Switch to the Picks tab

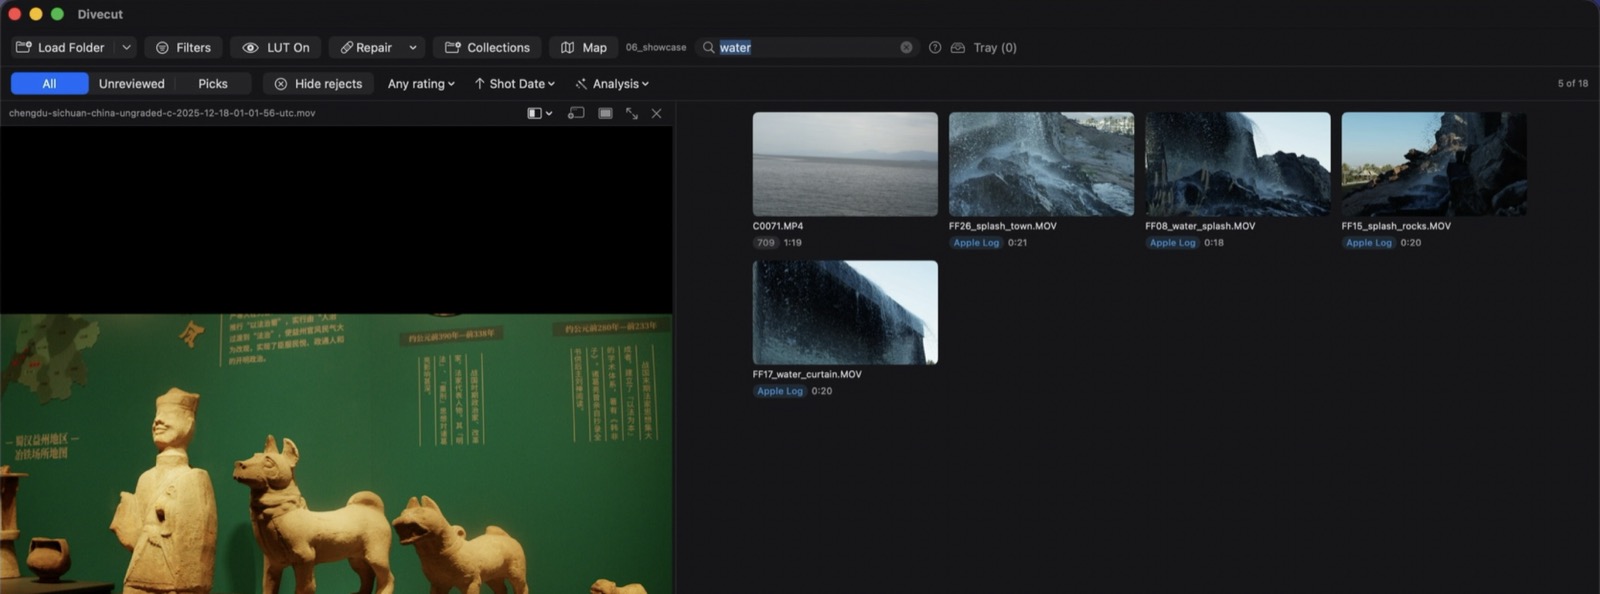click(213, 84)
